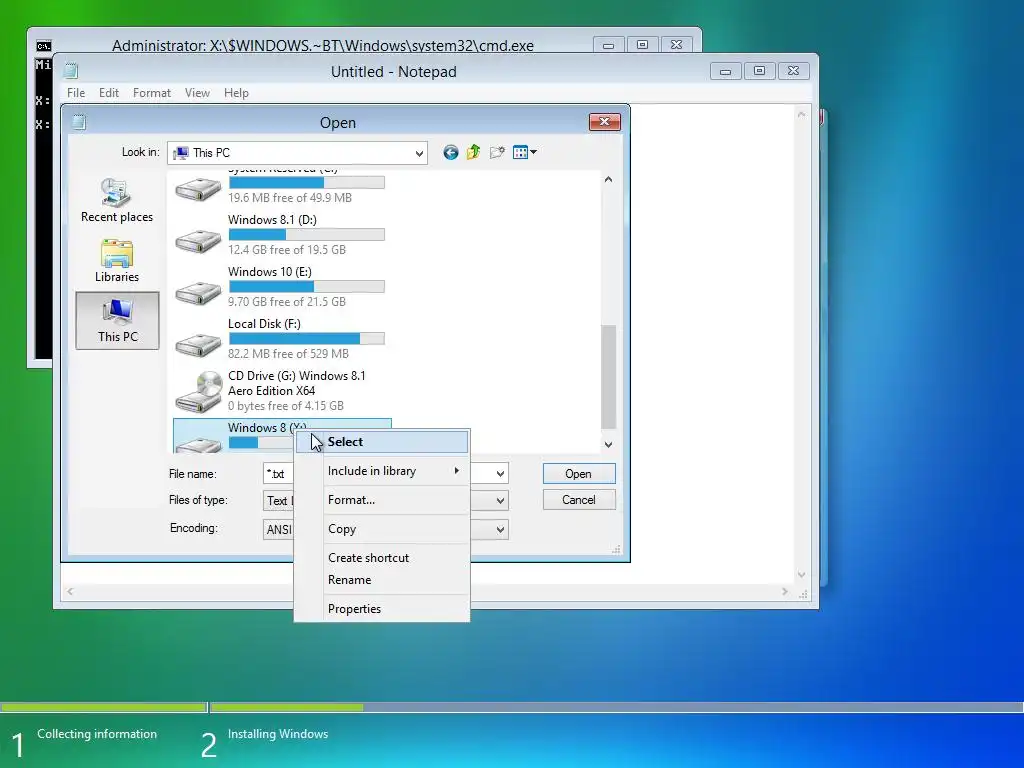Click the Cancel button in the dialog
Viewport: 1024px width, 768px height.
click(x=579, y=500)
